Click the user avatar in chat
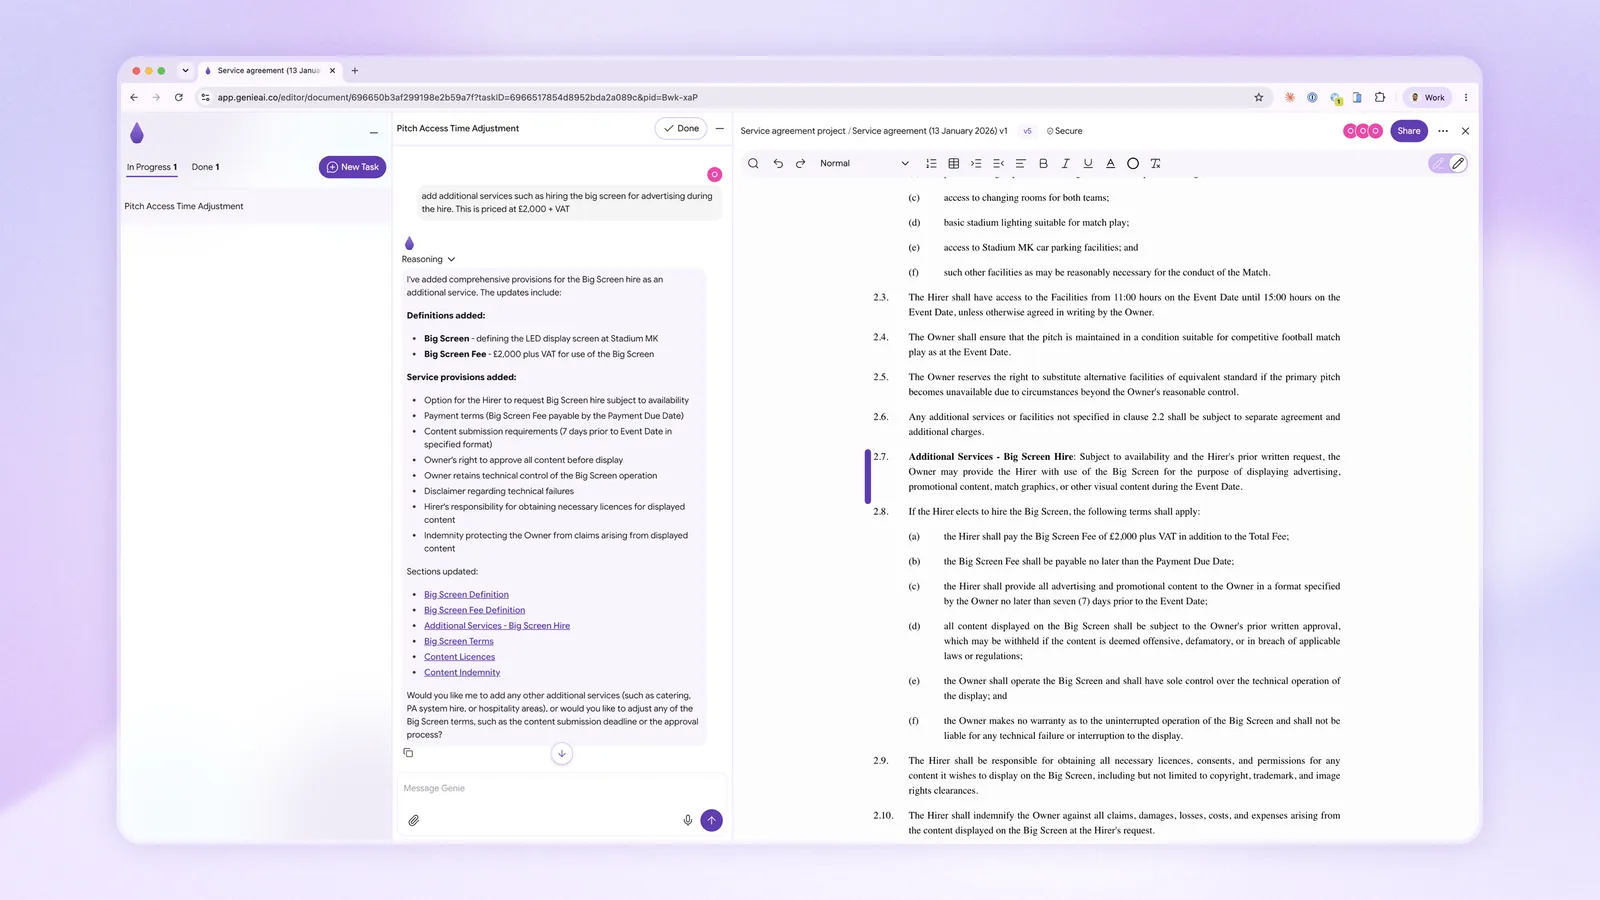1600x900 pixels. click(714, 174)
